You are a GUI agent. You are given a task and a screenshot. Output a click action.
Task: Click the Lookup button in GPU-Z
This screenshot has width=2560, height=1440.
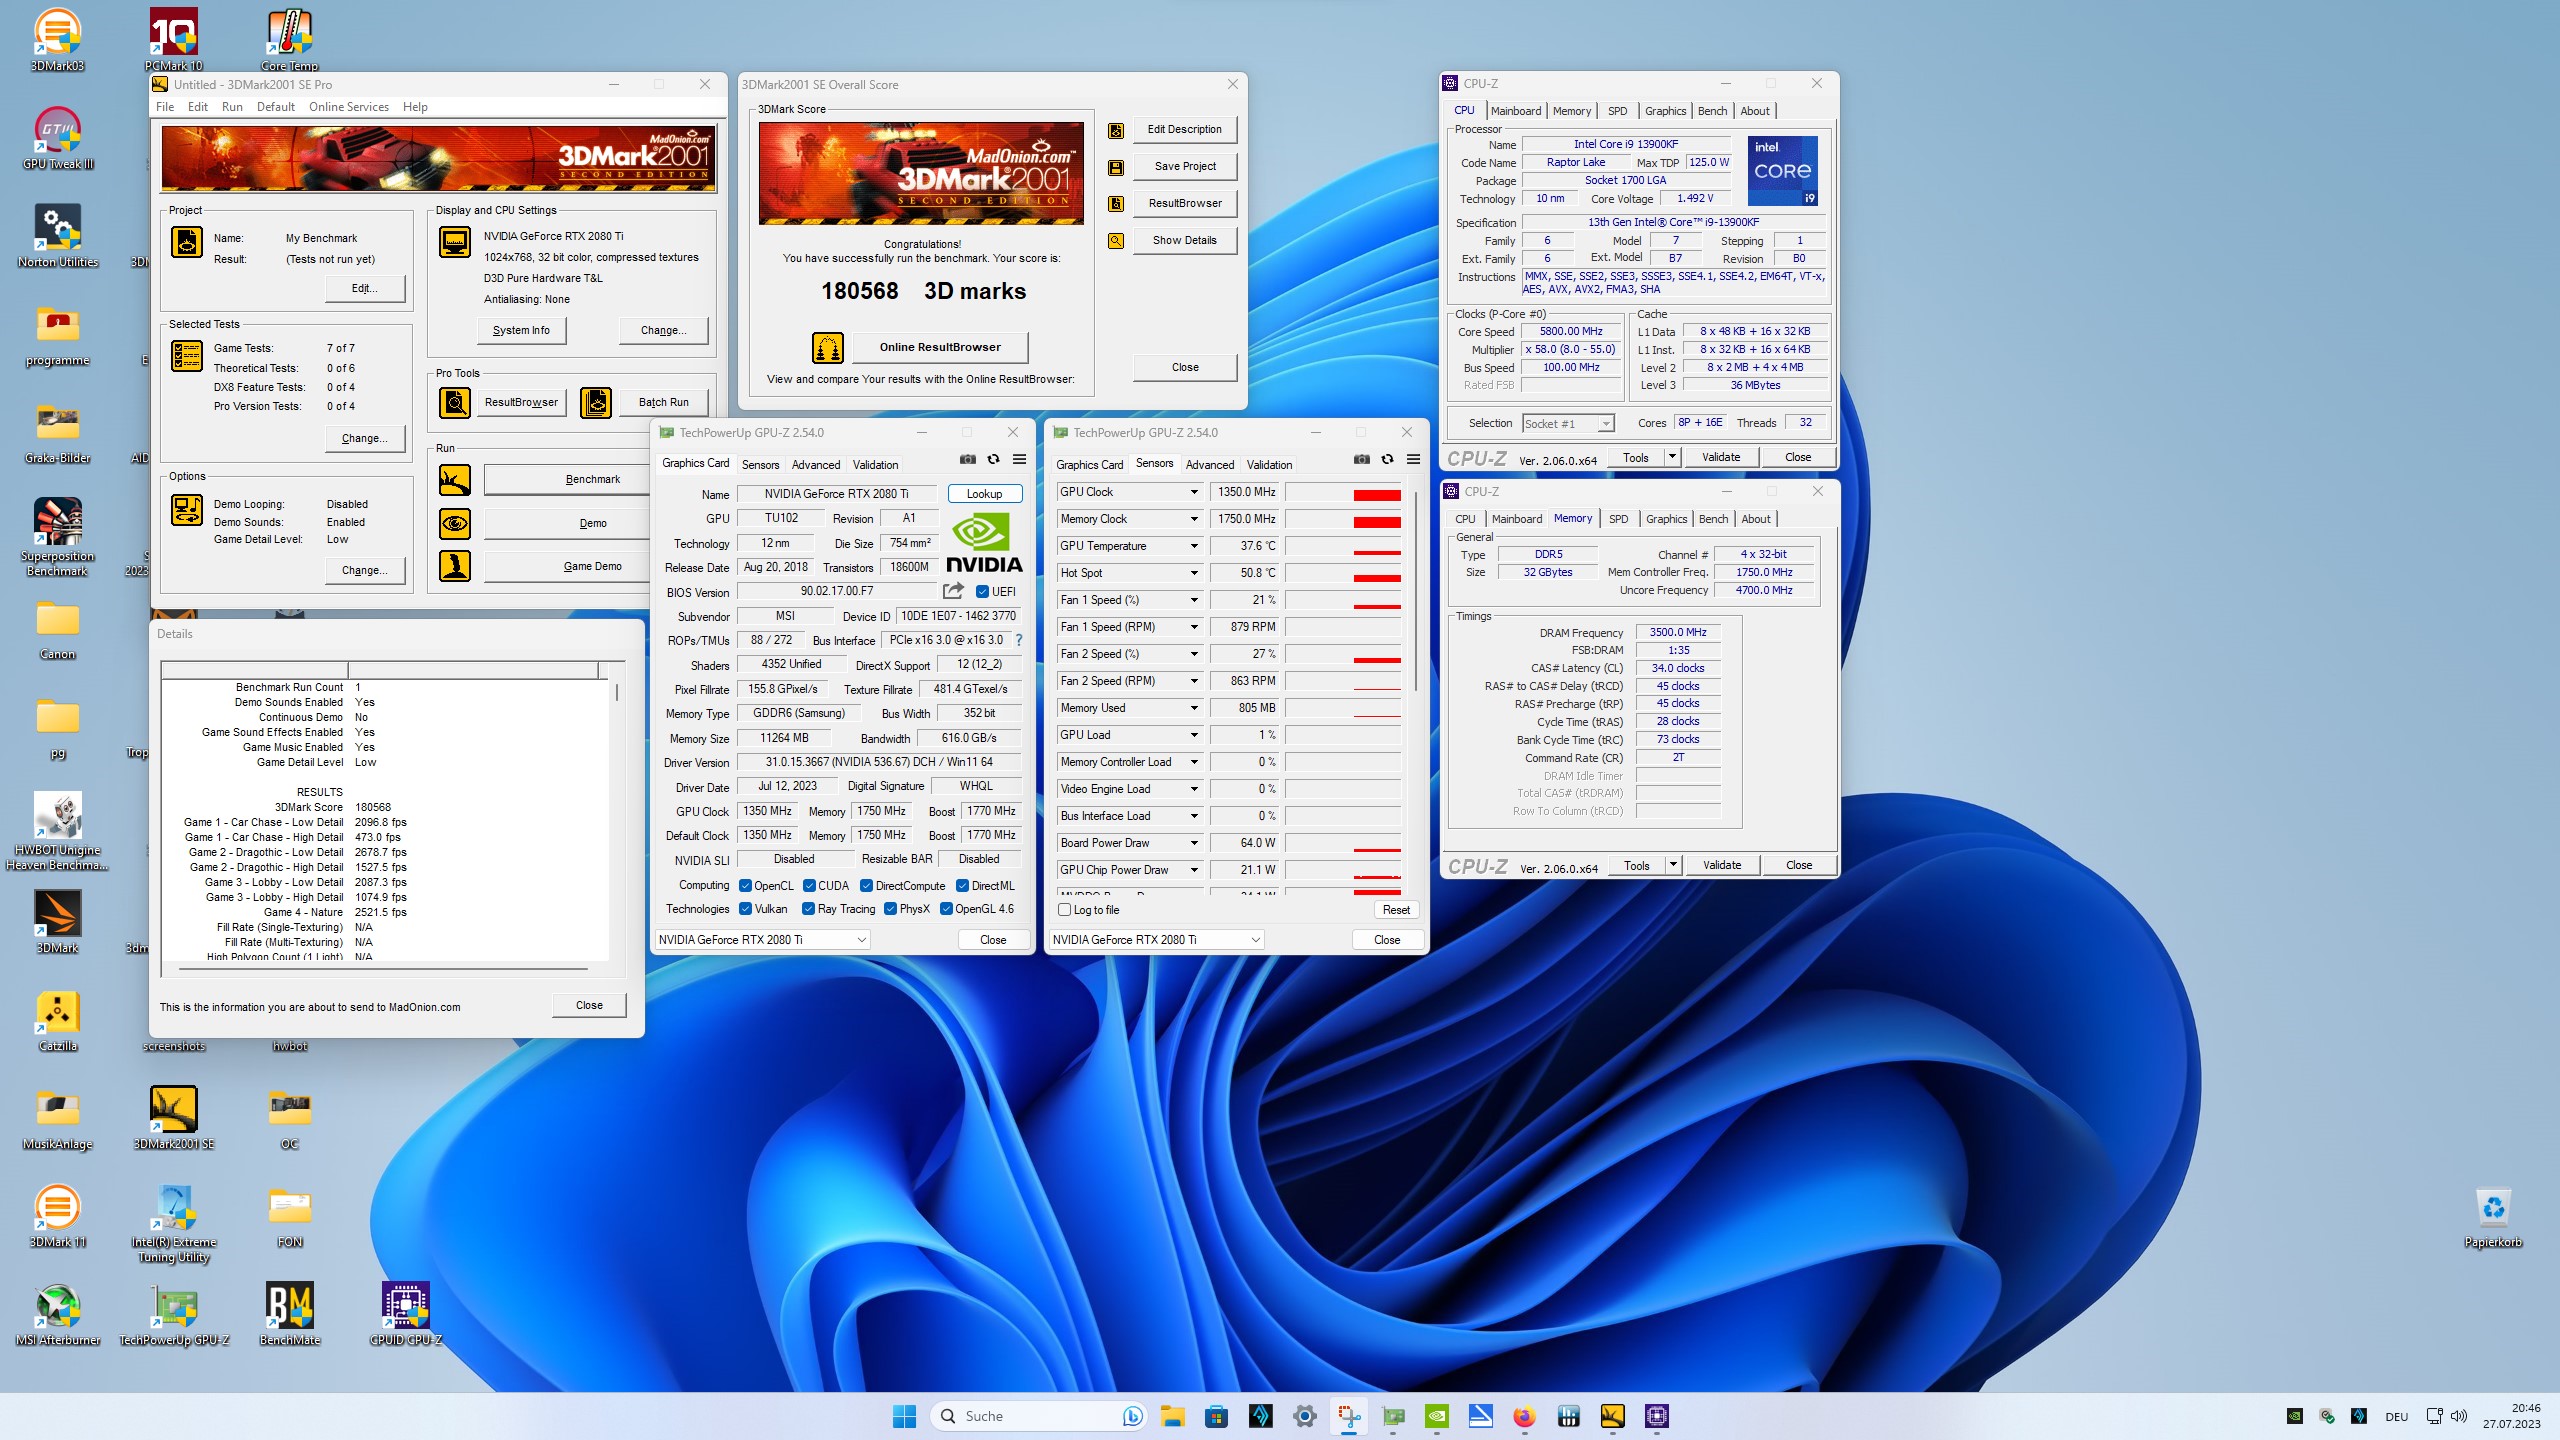[x=984, y=494]
